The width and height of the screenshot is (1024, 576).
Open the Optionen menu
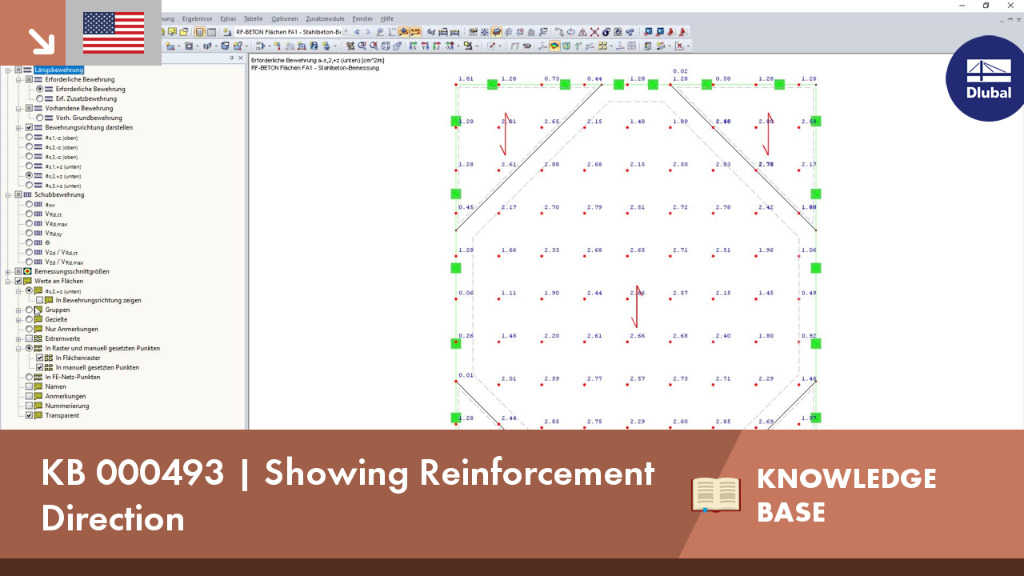[x=284, y=19]
